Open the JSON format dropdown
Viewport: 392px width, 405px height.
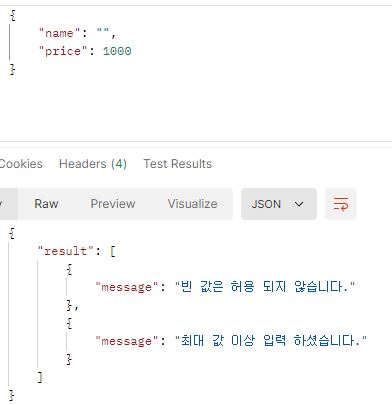pos(279,204)
